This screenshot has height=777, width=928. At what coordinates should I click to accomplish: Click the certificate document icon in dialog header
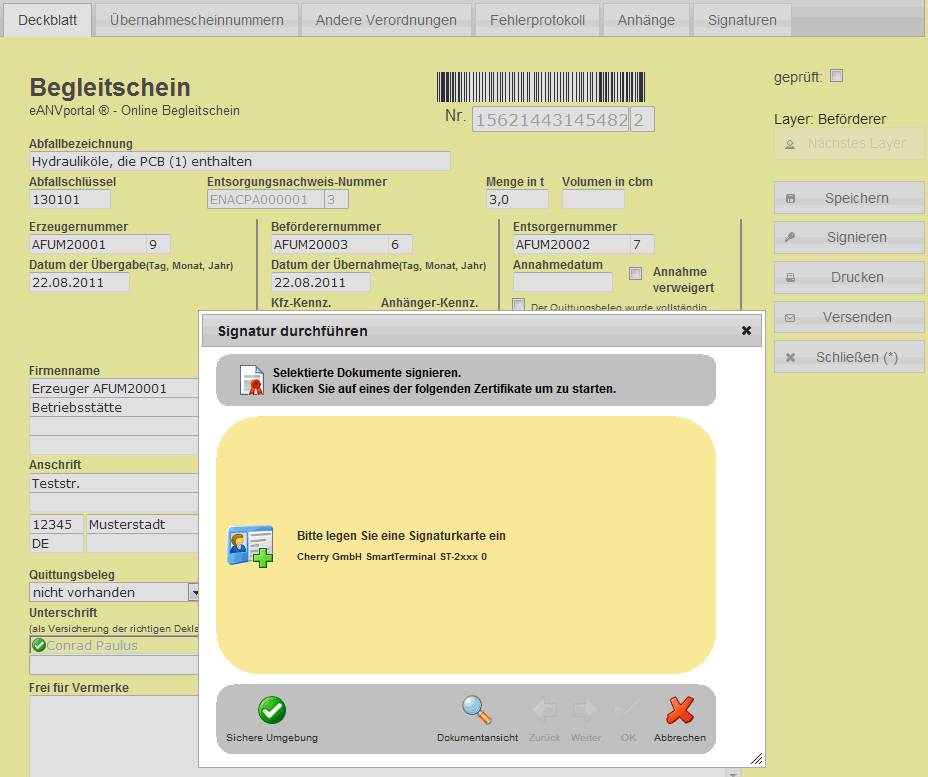(251, 381)
